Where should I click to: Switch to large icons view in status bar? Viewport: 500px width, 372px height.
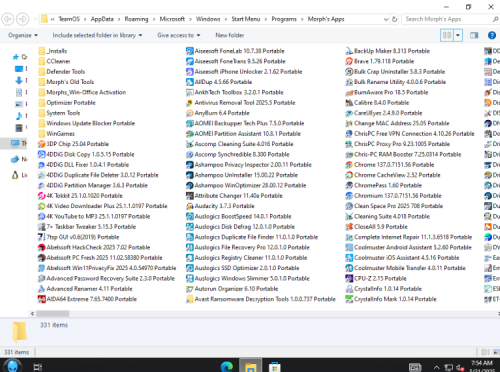(x=496, y=352)
